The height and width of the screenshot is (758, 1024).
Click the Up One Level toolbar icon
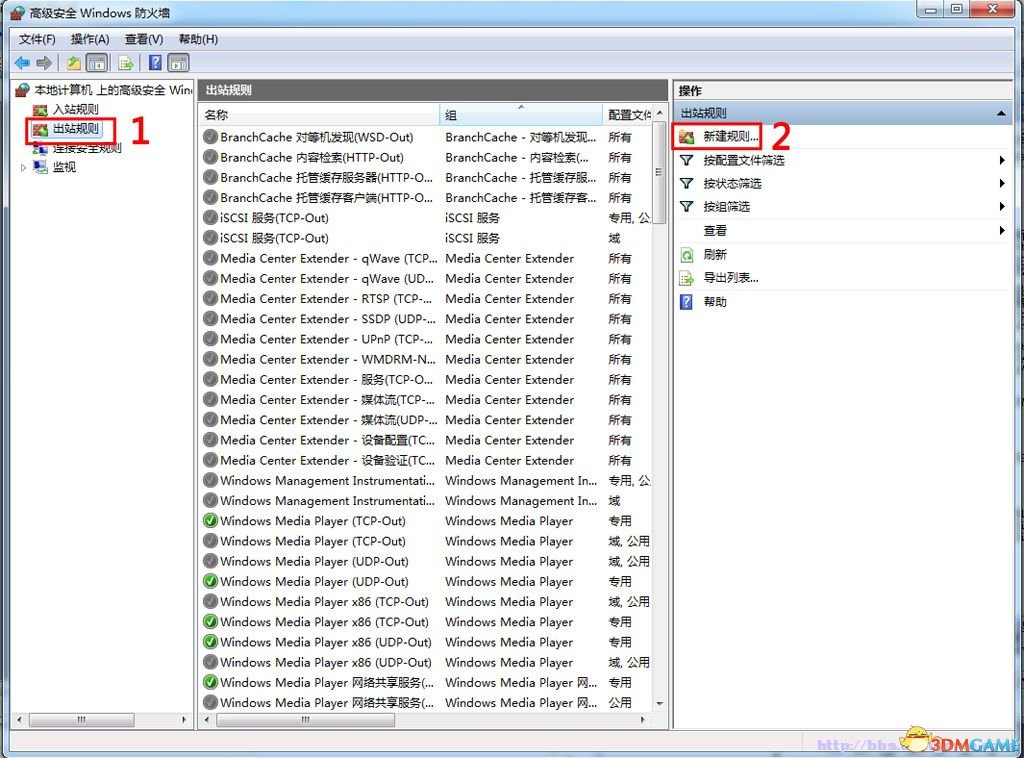tap(74, 63)
